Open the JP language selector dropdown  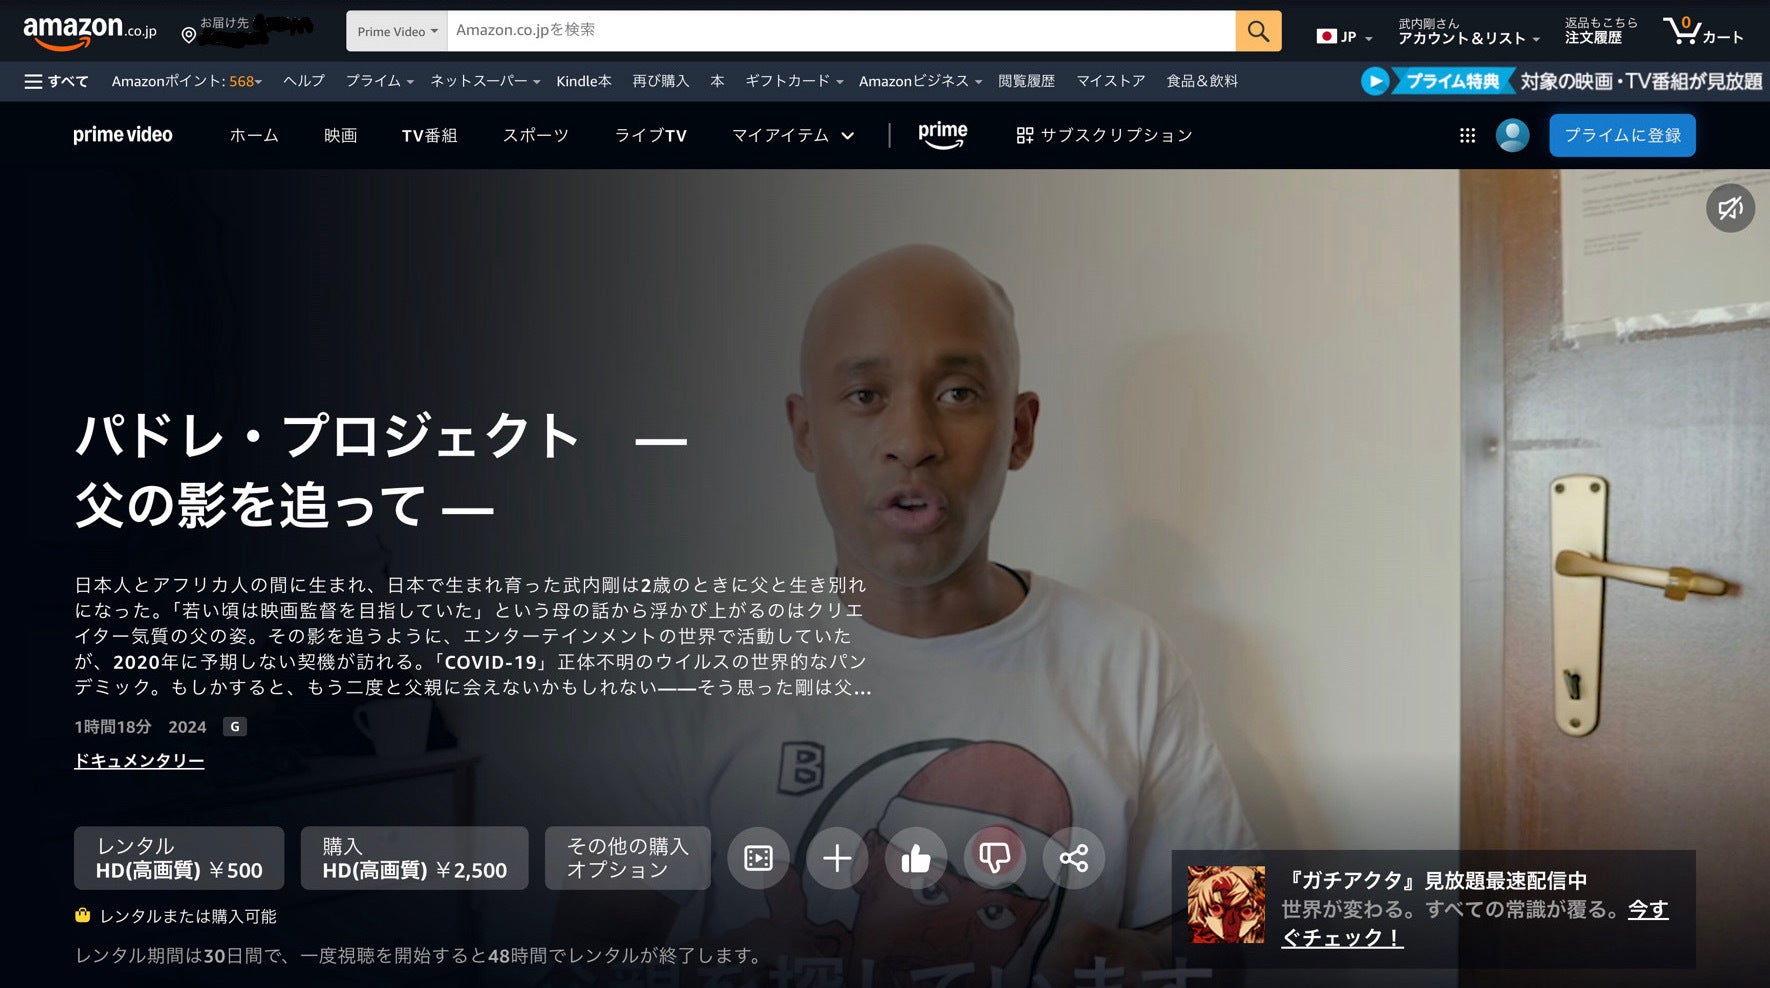click(1344, 37)
